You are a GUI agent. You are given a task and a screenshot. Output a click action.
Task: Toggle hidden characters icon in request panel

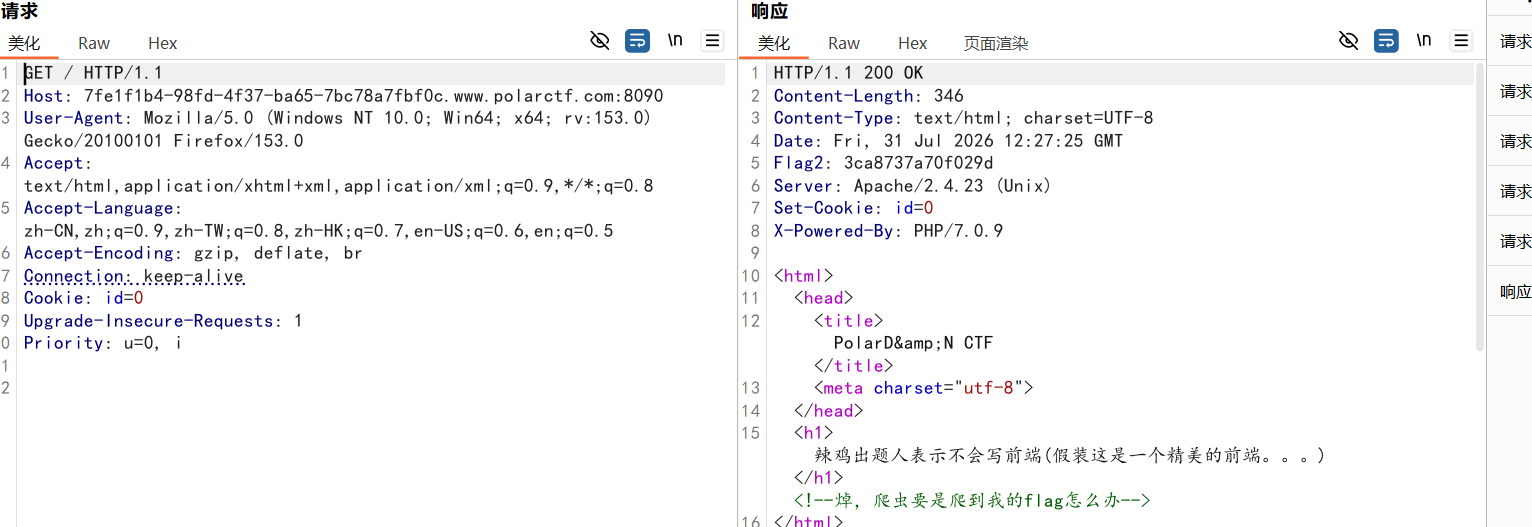(600, 41)
